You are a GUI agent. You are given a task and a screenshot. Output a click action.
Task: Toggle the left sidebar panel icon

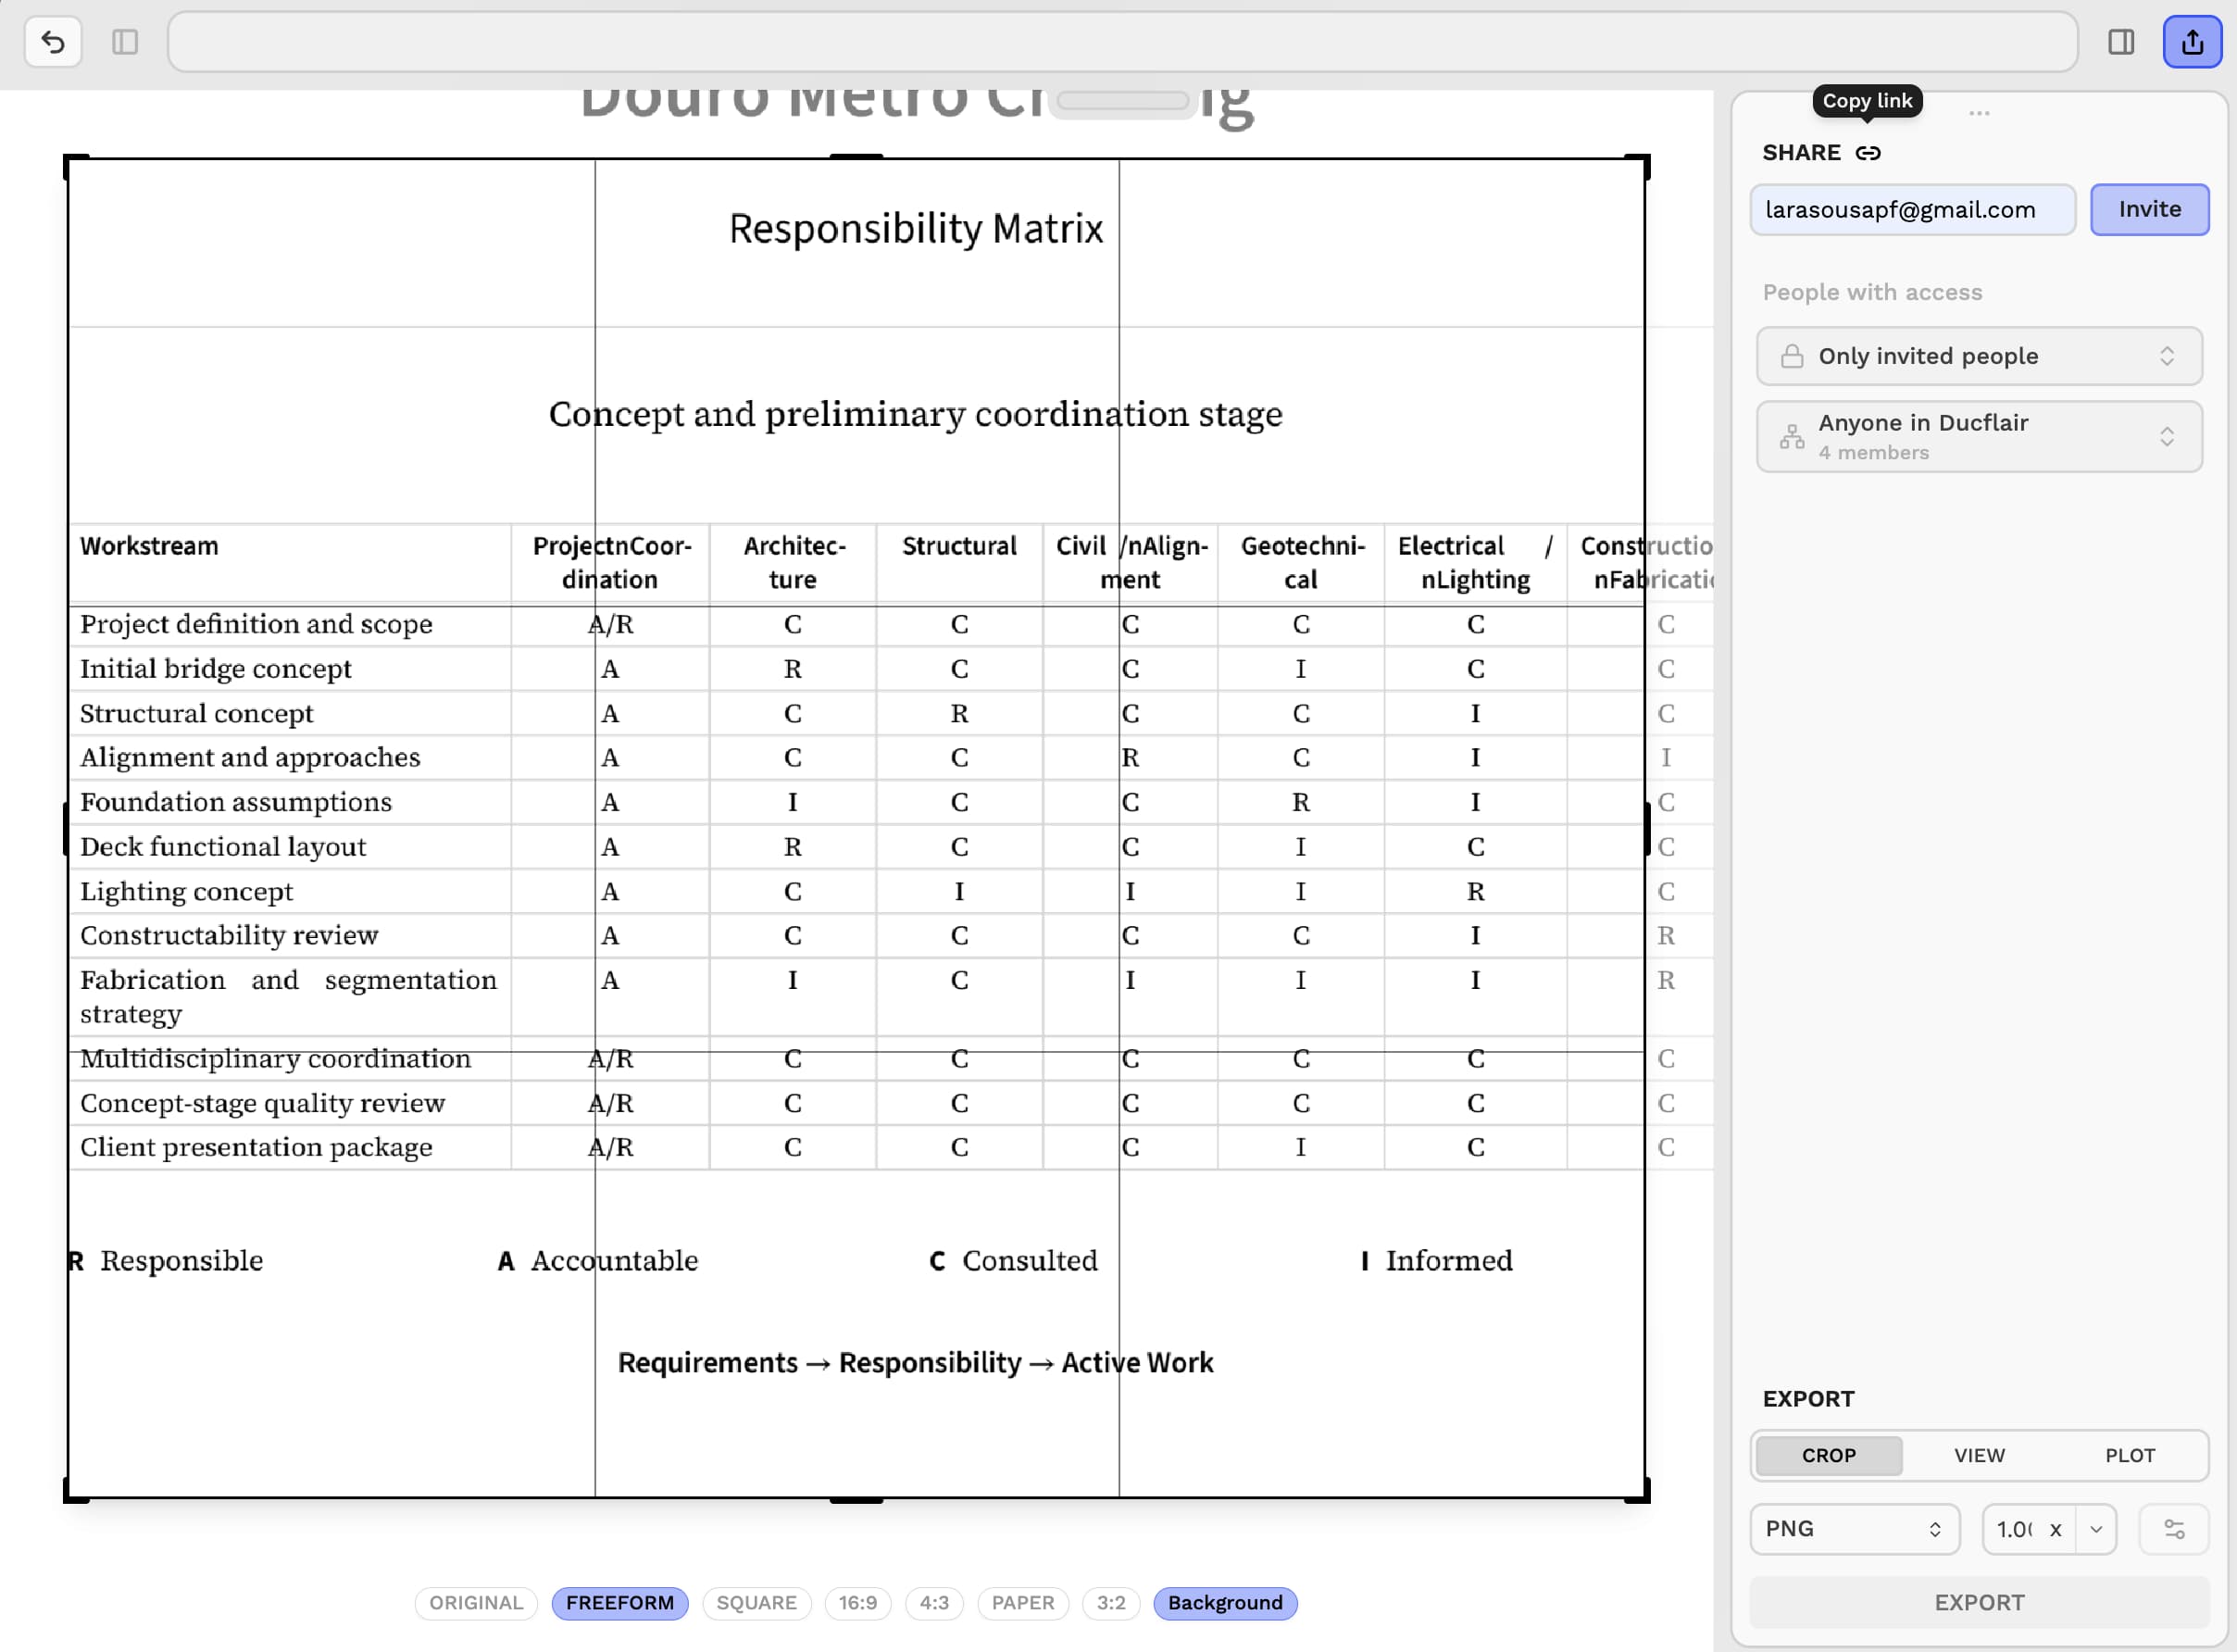(125, 42)
